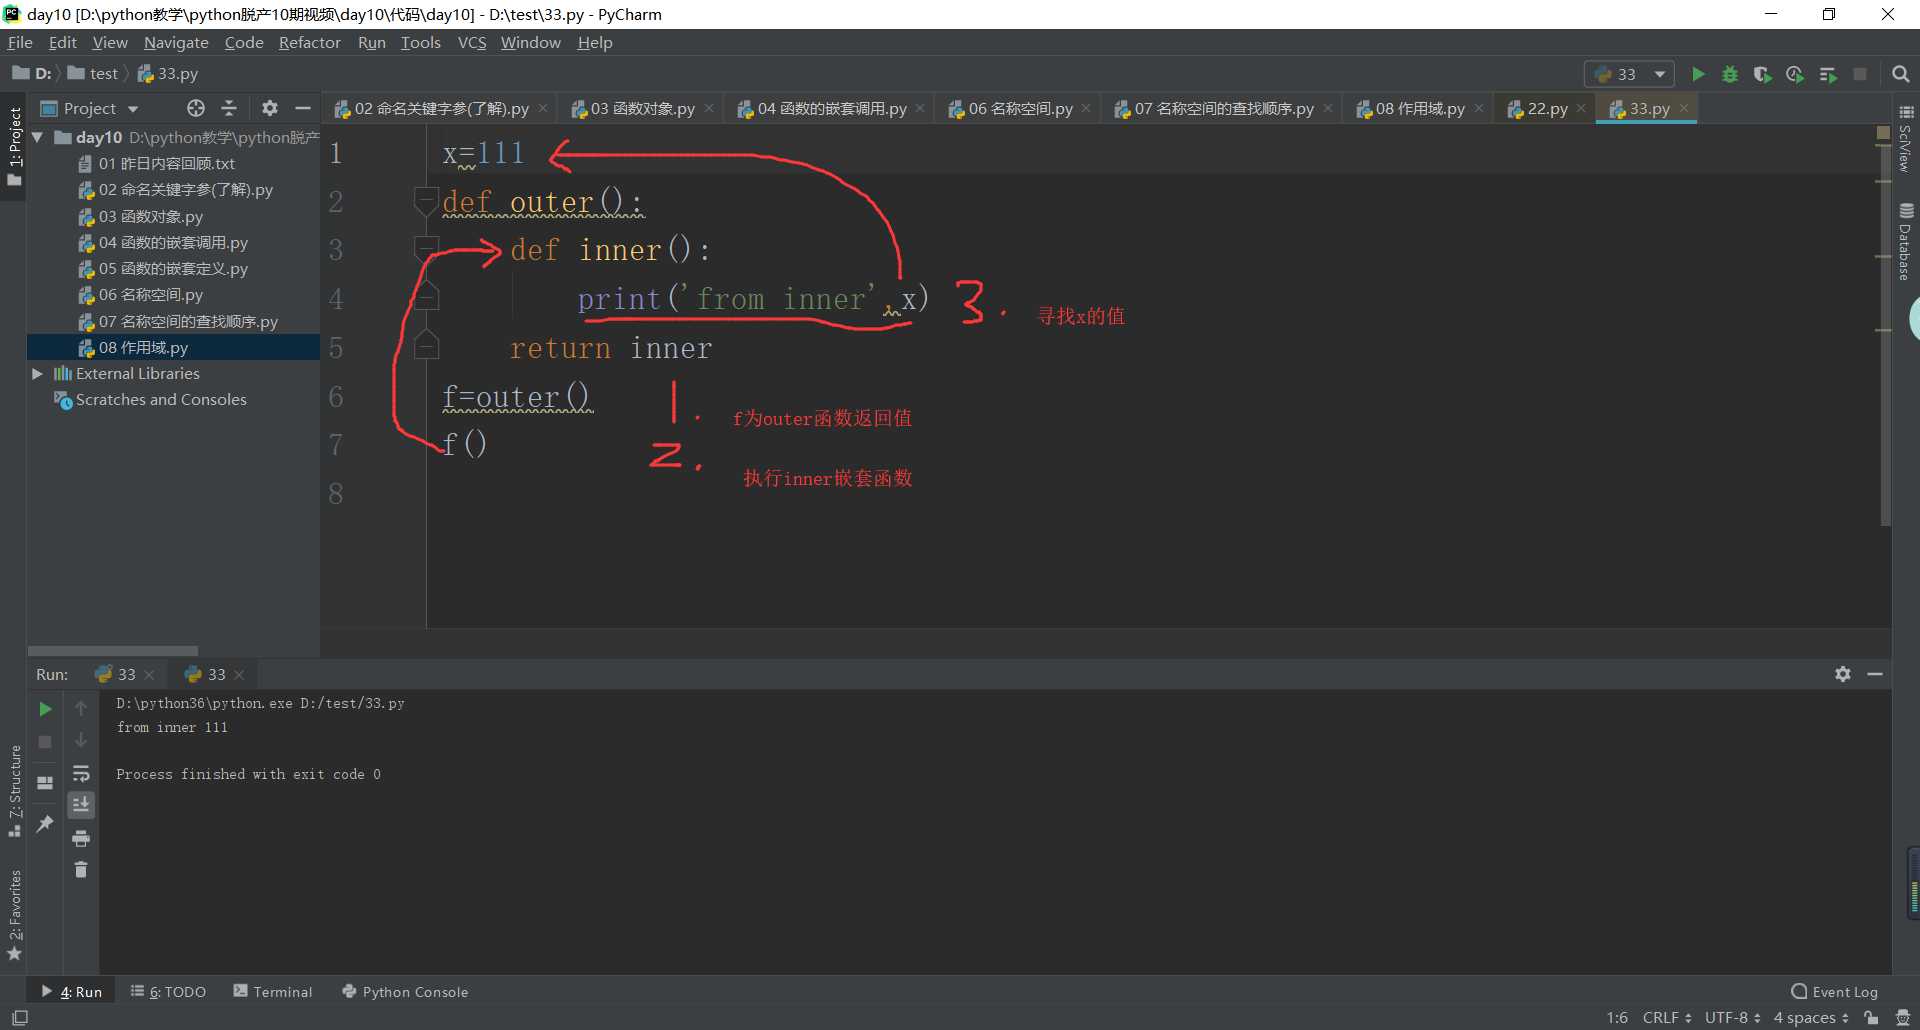The height and width of the screenshot is (1030, 1920).
Task: Open the VCS menu
Action: tap(472, 42)
